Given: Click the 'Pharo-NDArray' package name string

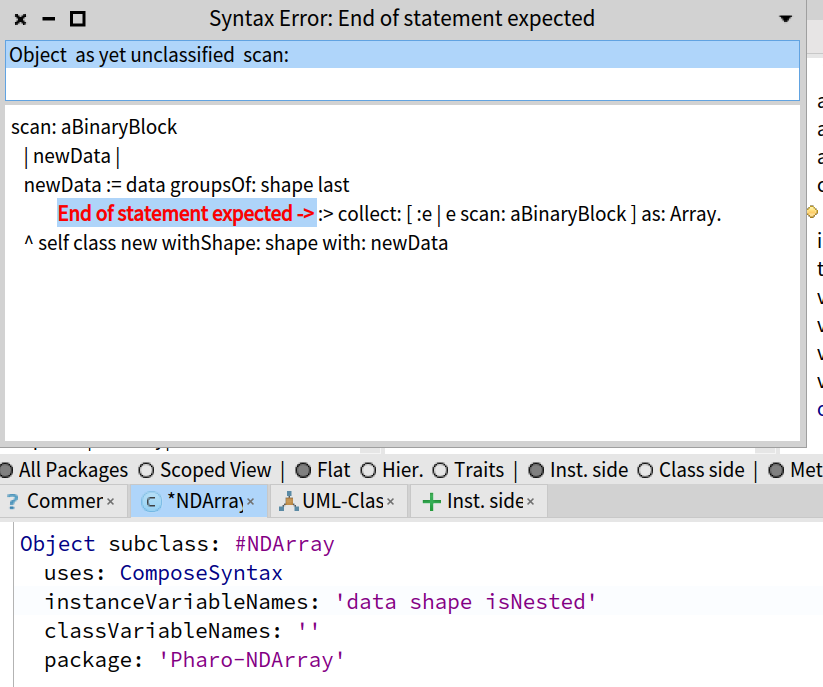Looking at the screenshot, I should click(x=251, y=660).
